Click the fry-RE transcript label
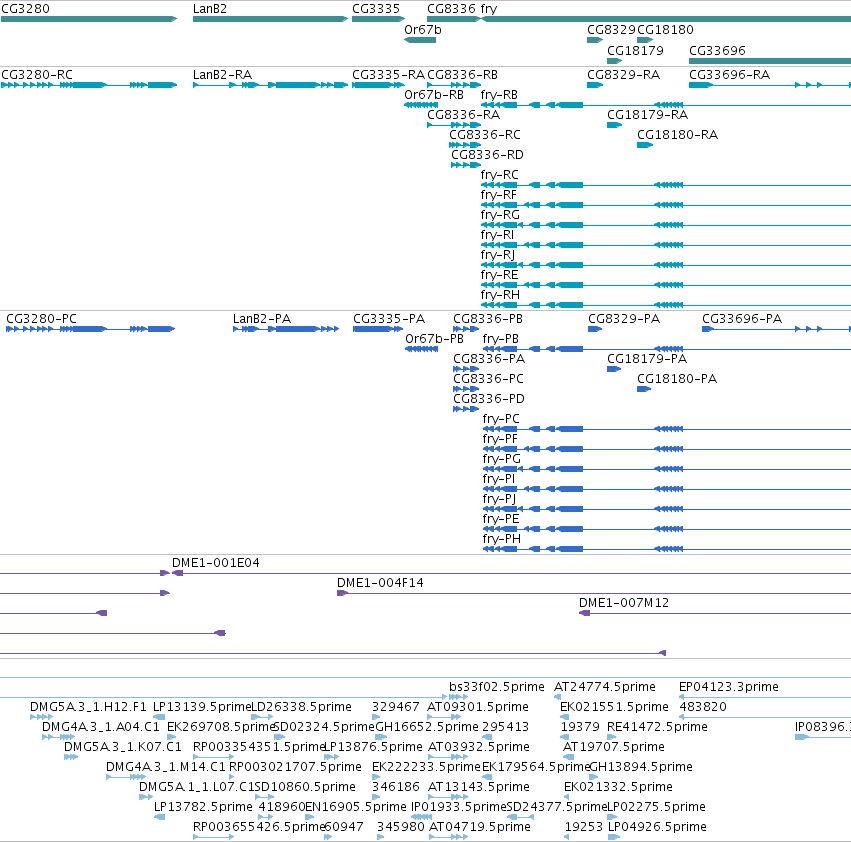Image resolution: width=851 pixels, height=842 pixels. tap(499, 275)
